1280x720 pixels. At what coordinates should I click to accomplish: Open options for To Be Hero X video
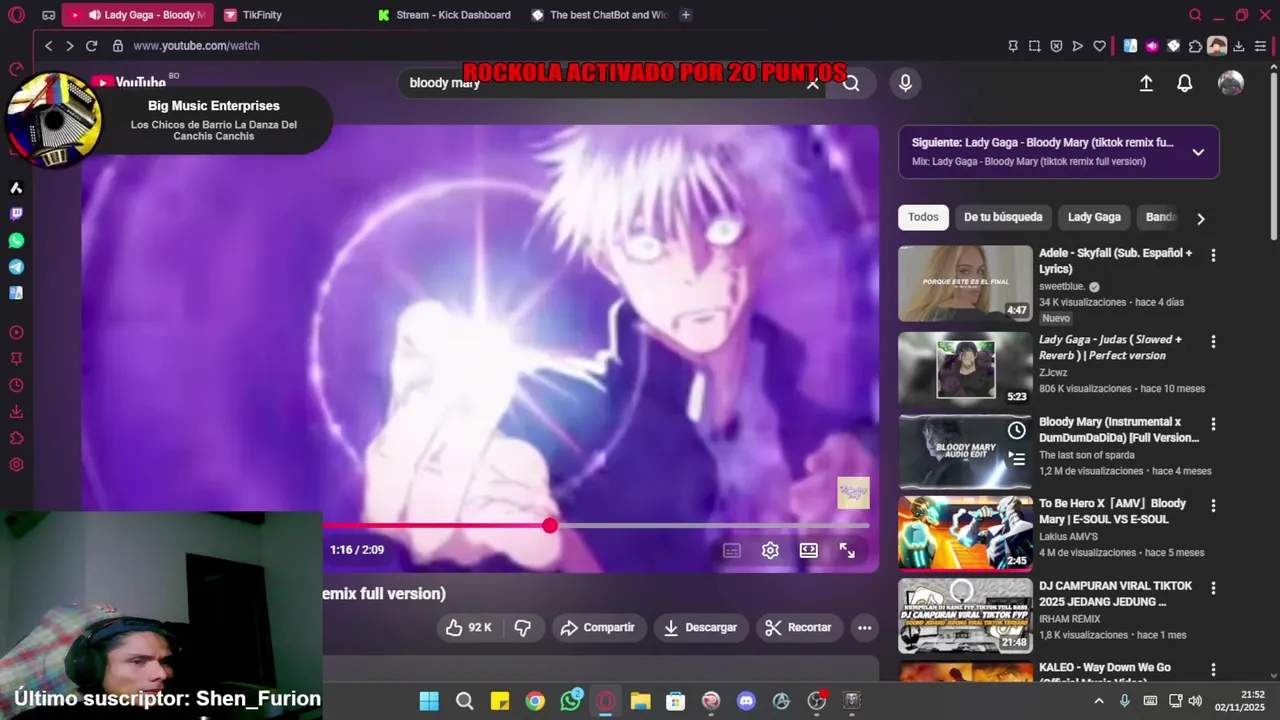click(1213, 506)
